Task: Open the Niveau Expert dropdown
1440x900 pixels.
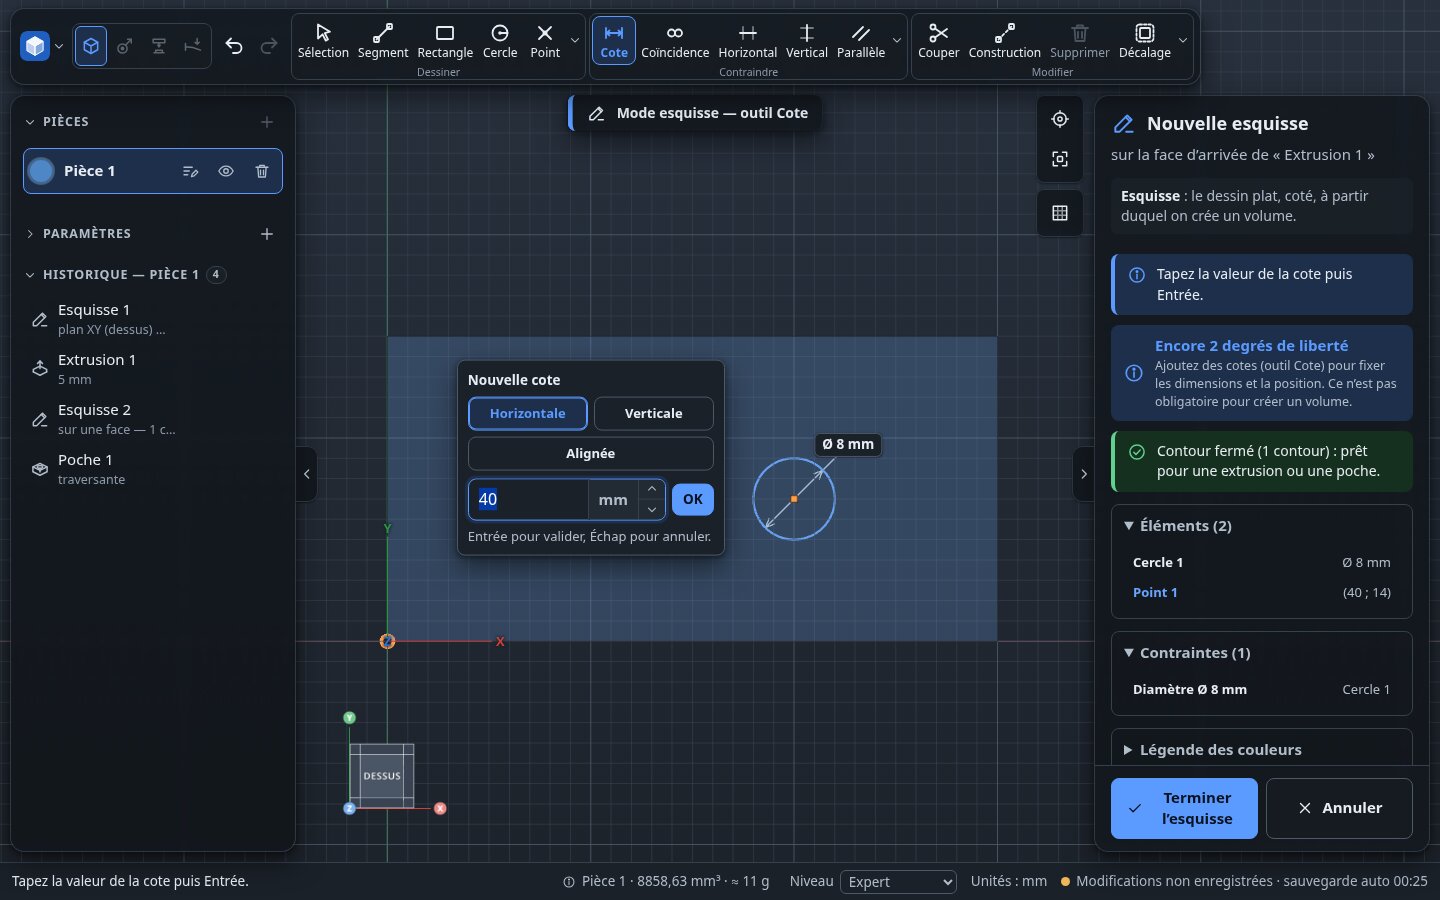Action: pos(899,882)
